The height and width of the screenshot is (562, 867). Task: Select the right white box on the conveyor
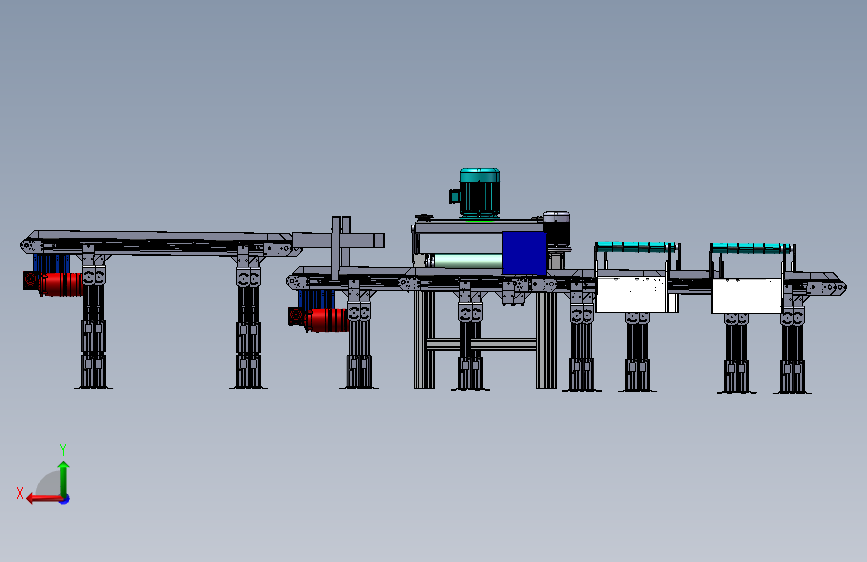tap(746, 296)
